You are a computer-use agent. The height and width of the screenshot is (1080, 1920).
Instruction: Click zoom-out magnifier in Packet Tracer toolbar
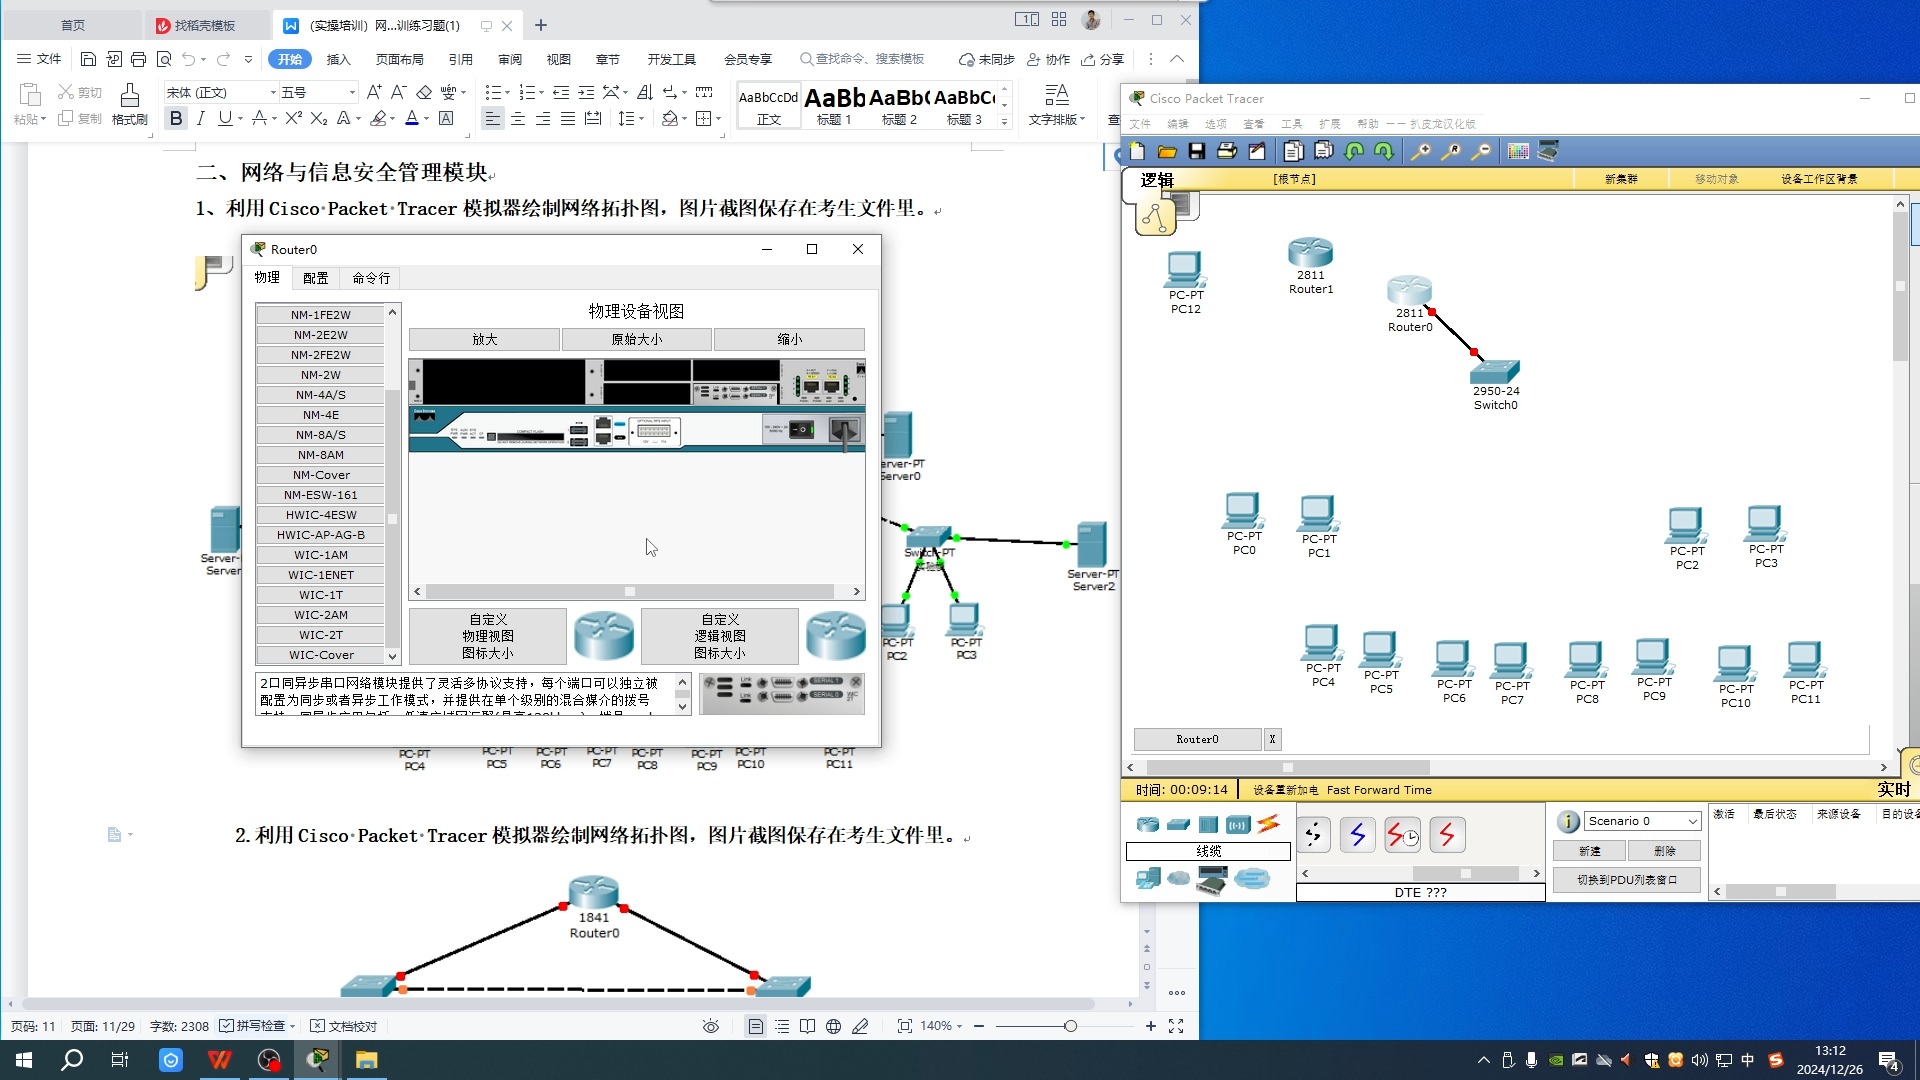1482,151
